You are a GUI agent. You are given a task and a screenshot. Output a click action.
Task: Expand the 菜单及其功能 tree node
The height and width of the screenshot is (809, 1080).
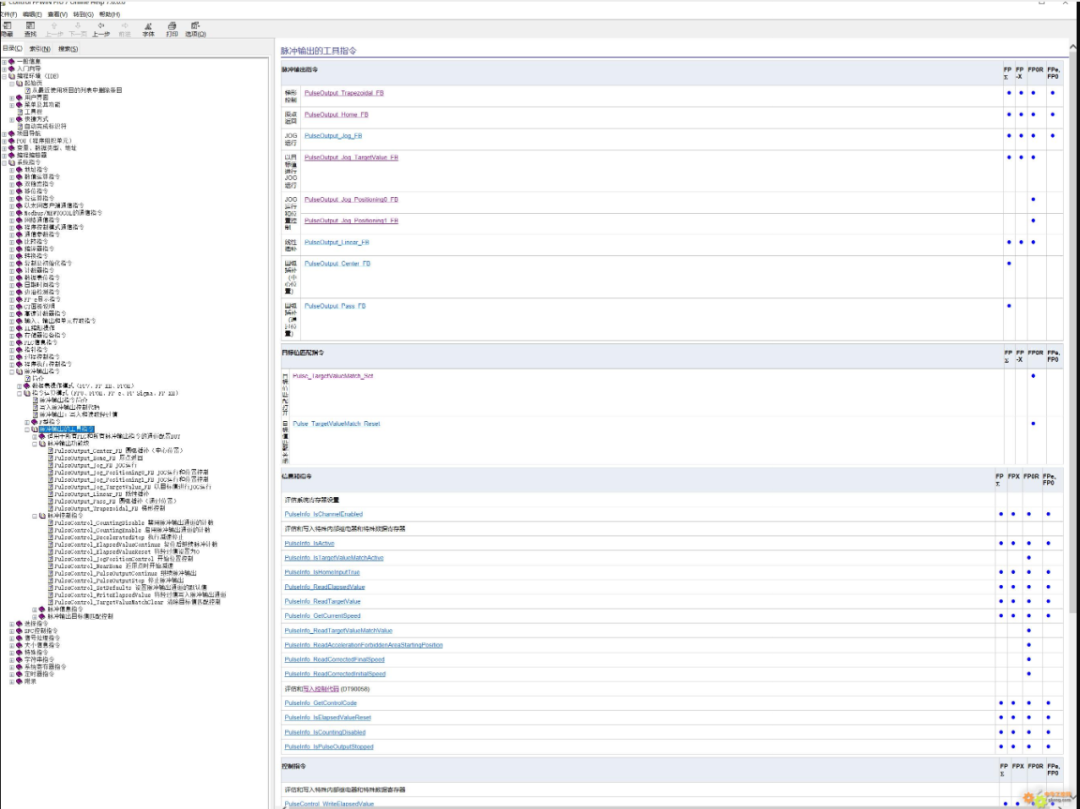coord(12,104)
